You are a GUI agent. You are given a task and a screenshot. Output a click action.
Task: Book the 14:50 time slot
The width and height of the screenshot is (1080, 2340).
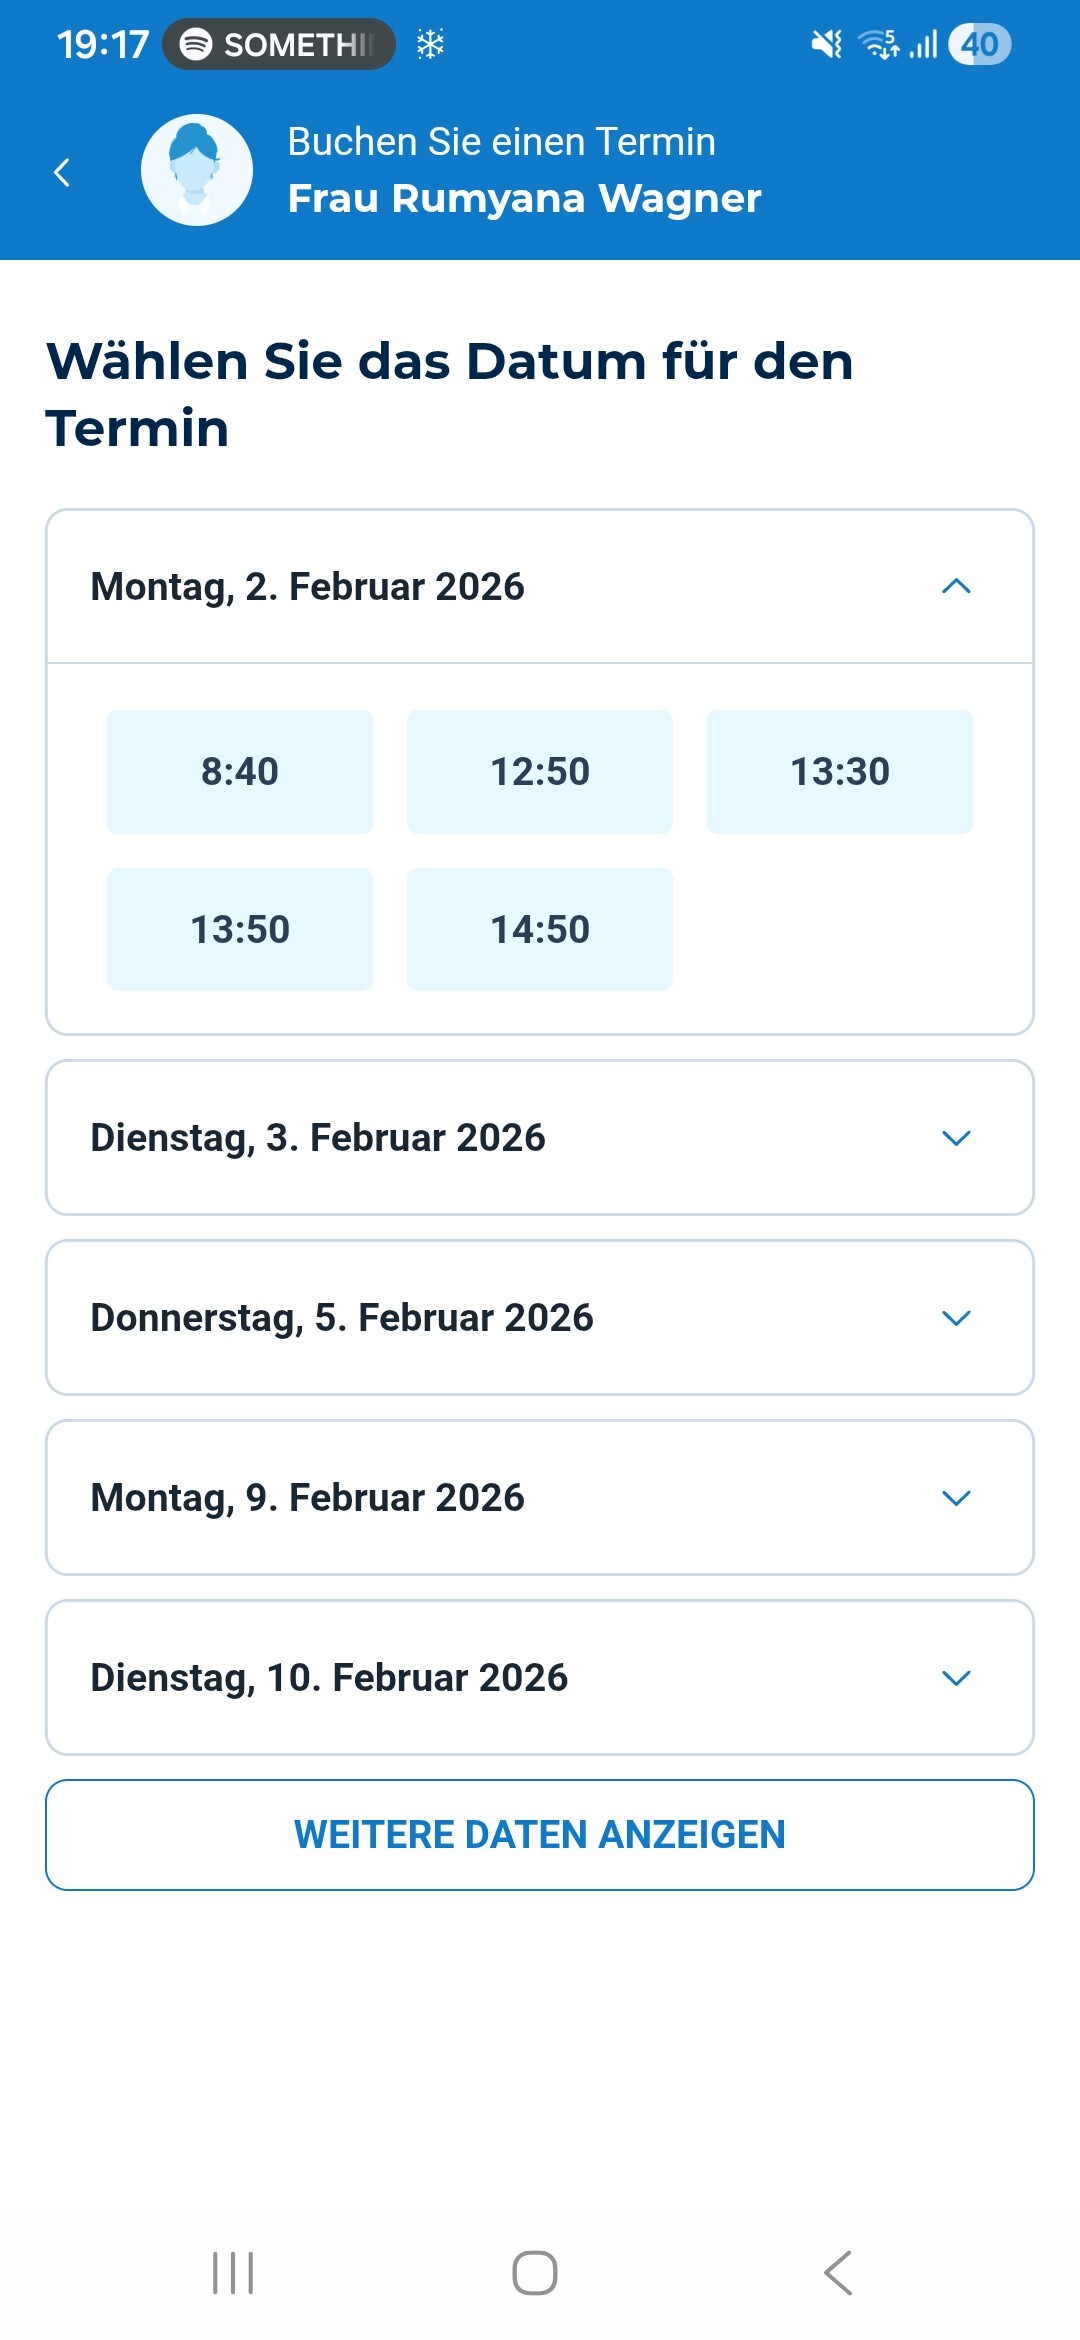540,930
